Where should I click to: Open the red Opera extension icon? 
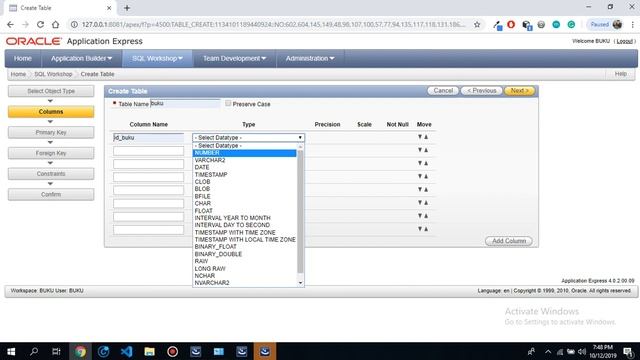[x=511, y=24]
